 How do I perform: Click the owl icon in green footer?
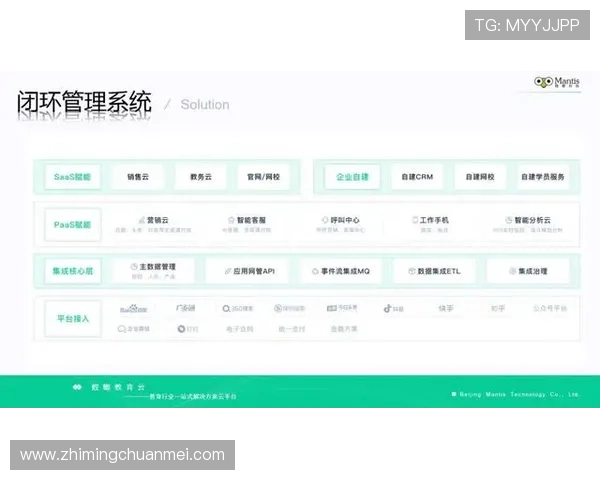pos(77,387)
